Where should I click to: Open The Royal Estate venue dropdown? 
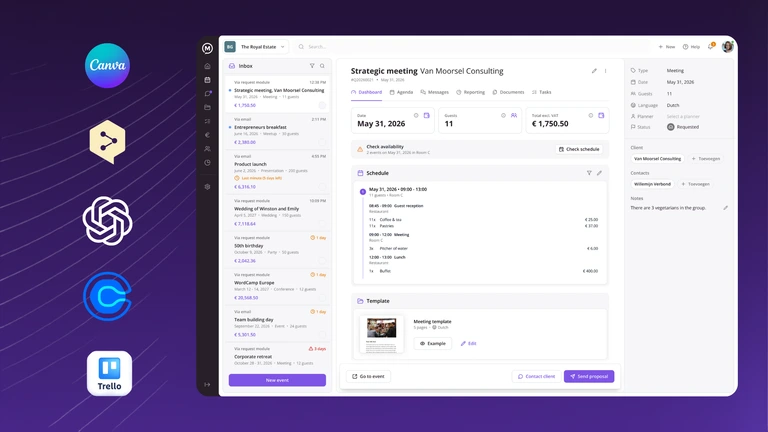(x=256, y=47)
